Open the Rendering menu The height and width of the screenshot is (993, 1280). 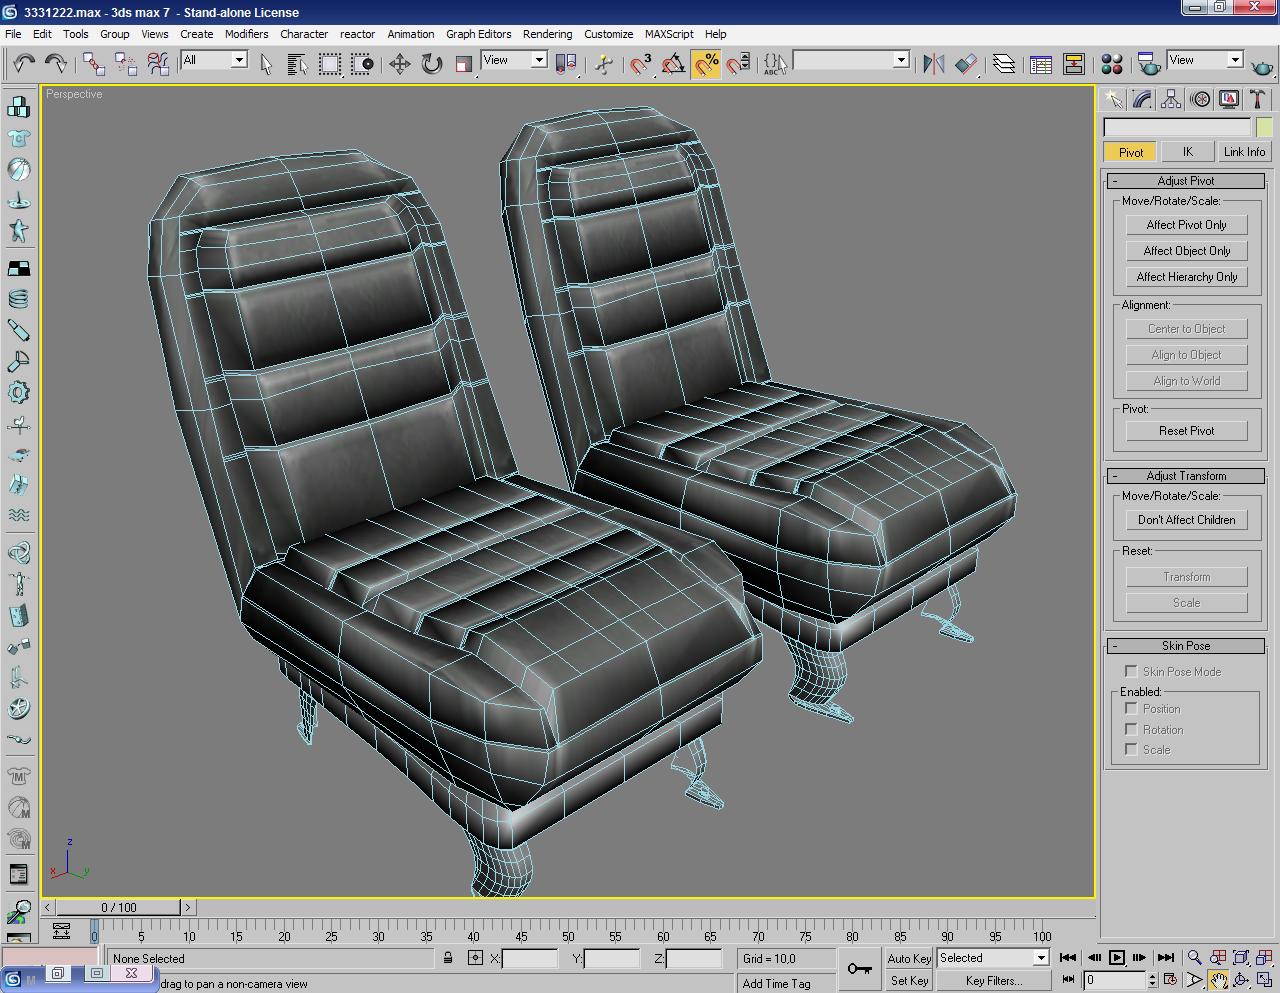(547, 34)
